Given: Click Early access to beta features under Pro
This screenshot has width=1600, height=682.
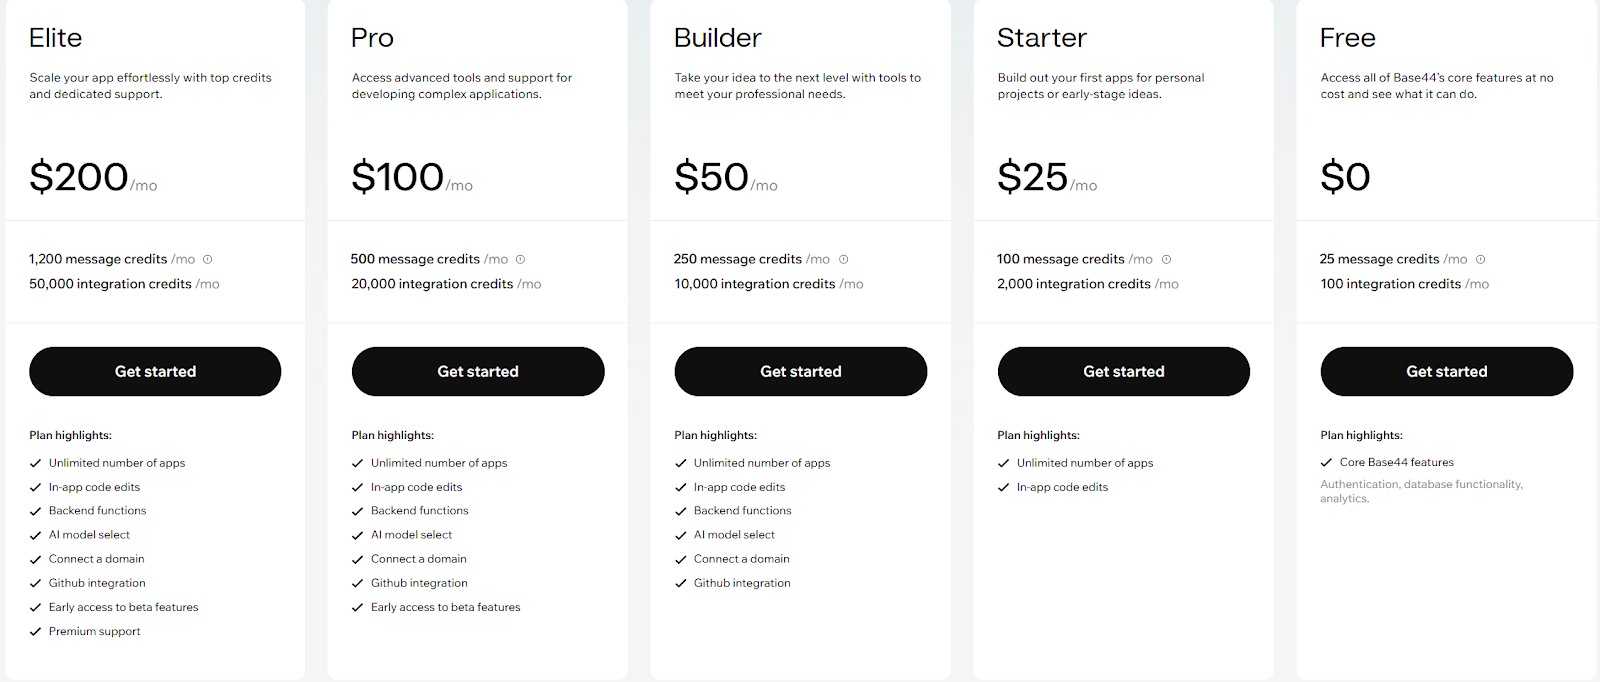Looking at the screenshot, I should (x=445, y=607).
